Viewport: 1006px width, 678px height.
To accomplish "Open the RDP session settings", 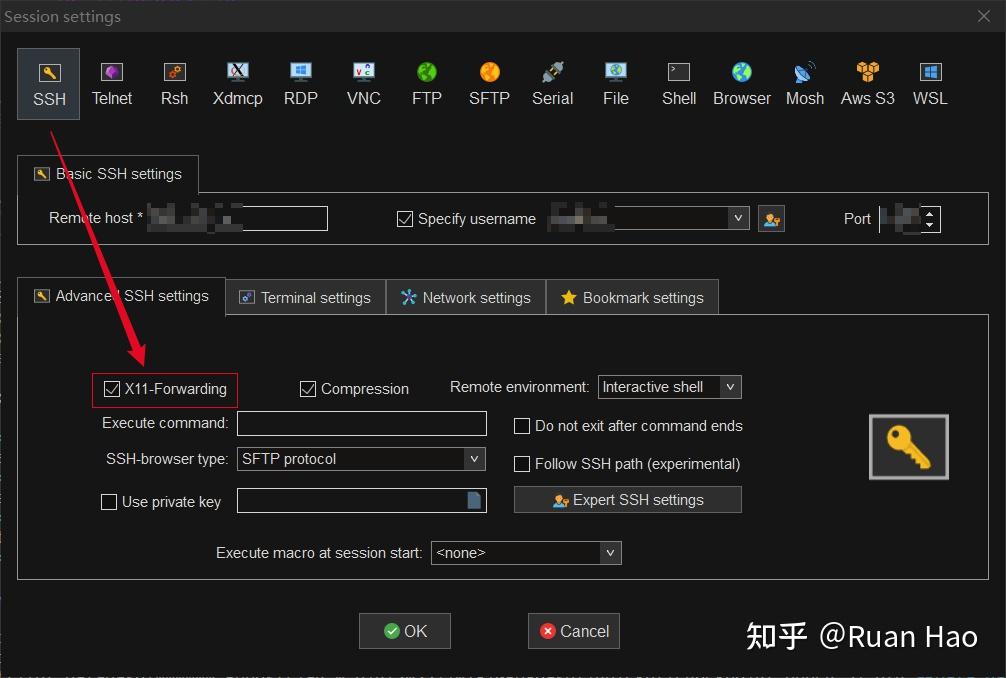I will [300, 84].
